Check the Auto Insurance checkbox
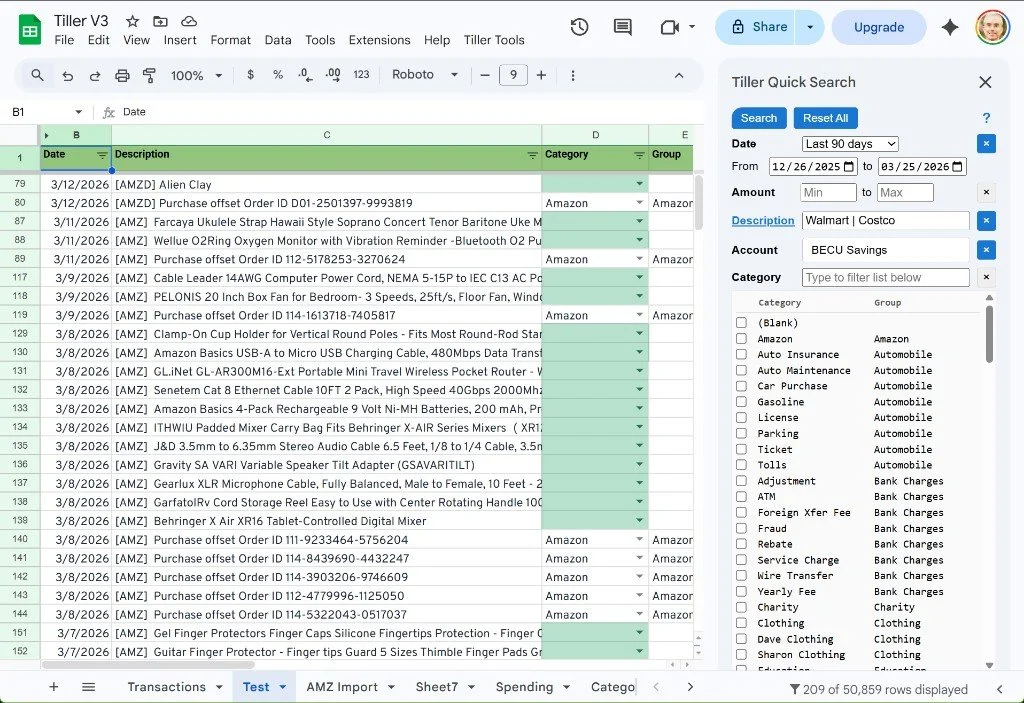 (741, 354)
